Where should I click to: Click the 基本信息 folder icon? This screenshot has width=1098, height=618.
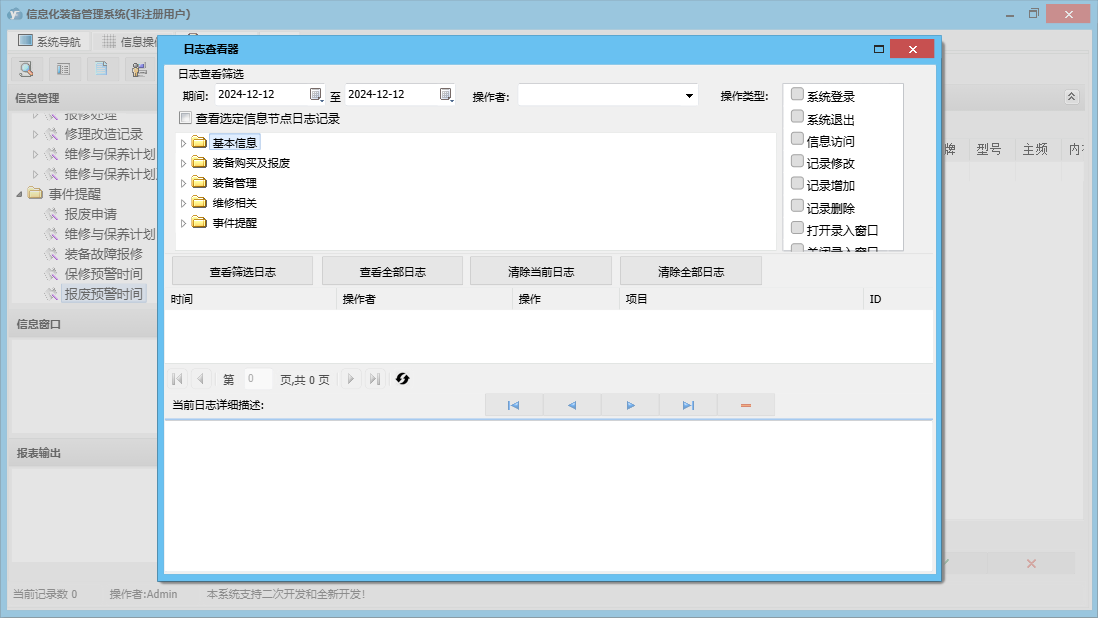(x=200, y=143)
